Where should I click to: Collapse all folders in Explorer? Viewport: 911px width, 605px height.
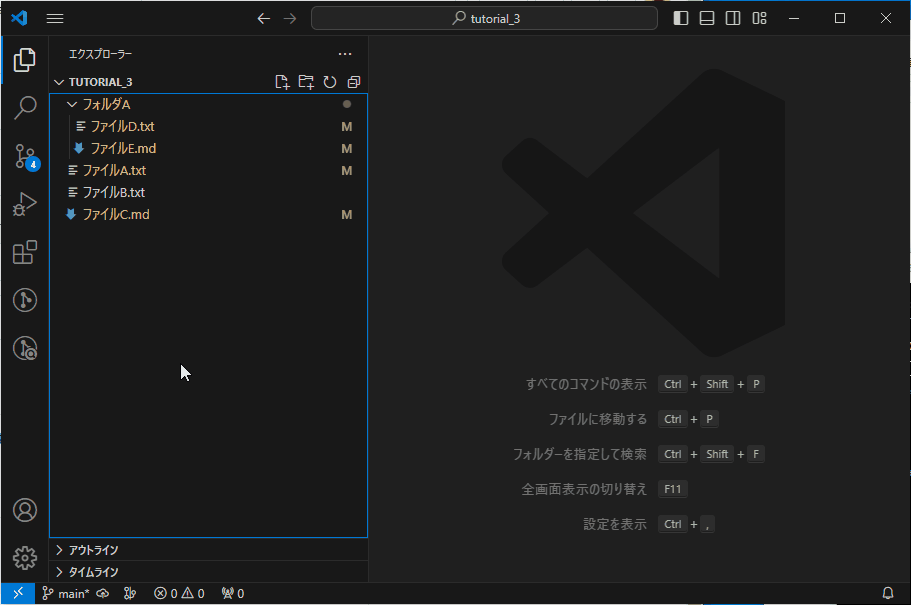point(353,82)
